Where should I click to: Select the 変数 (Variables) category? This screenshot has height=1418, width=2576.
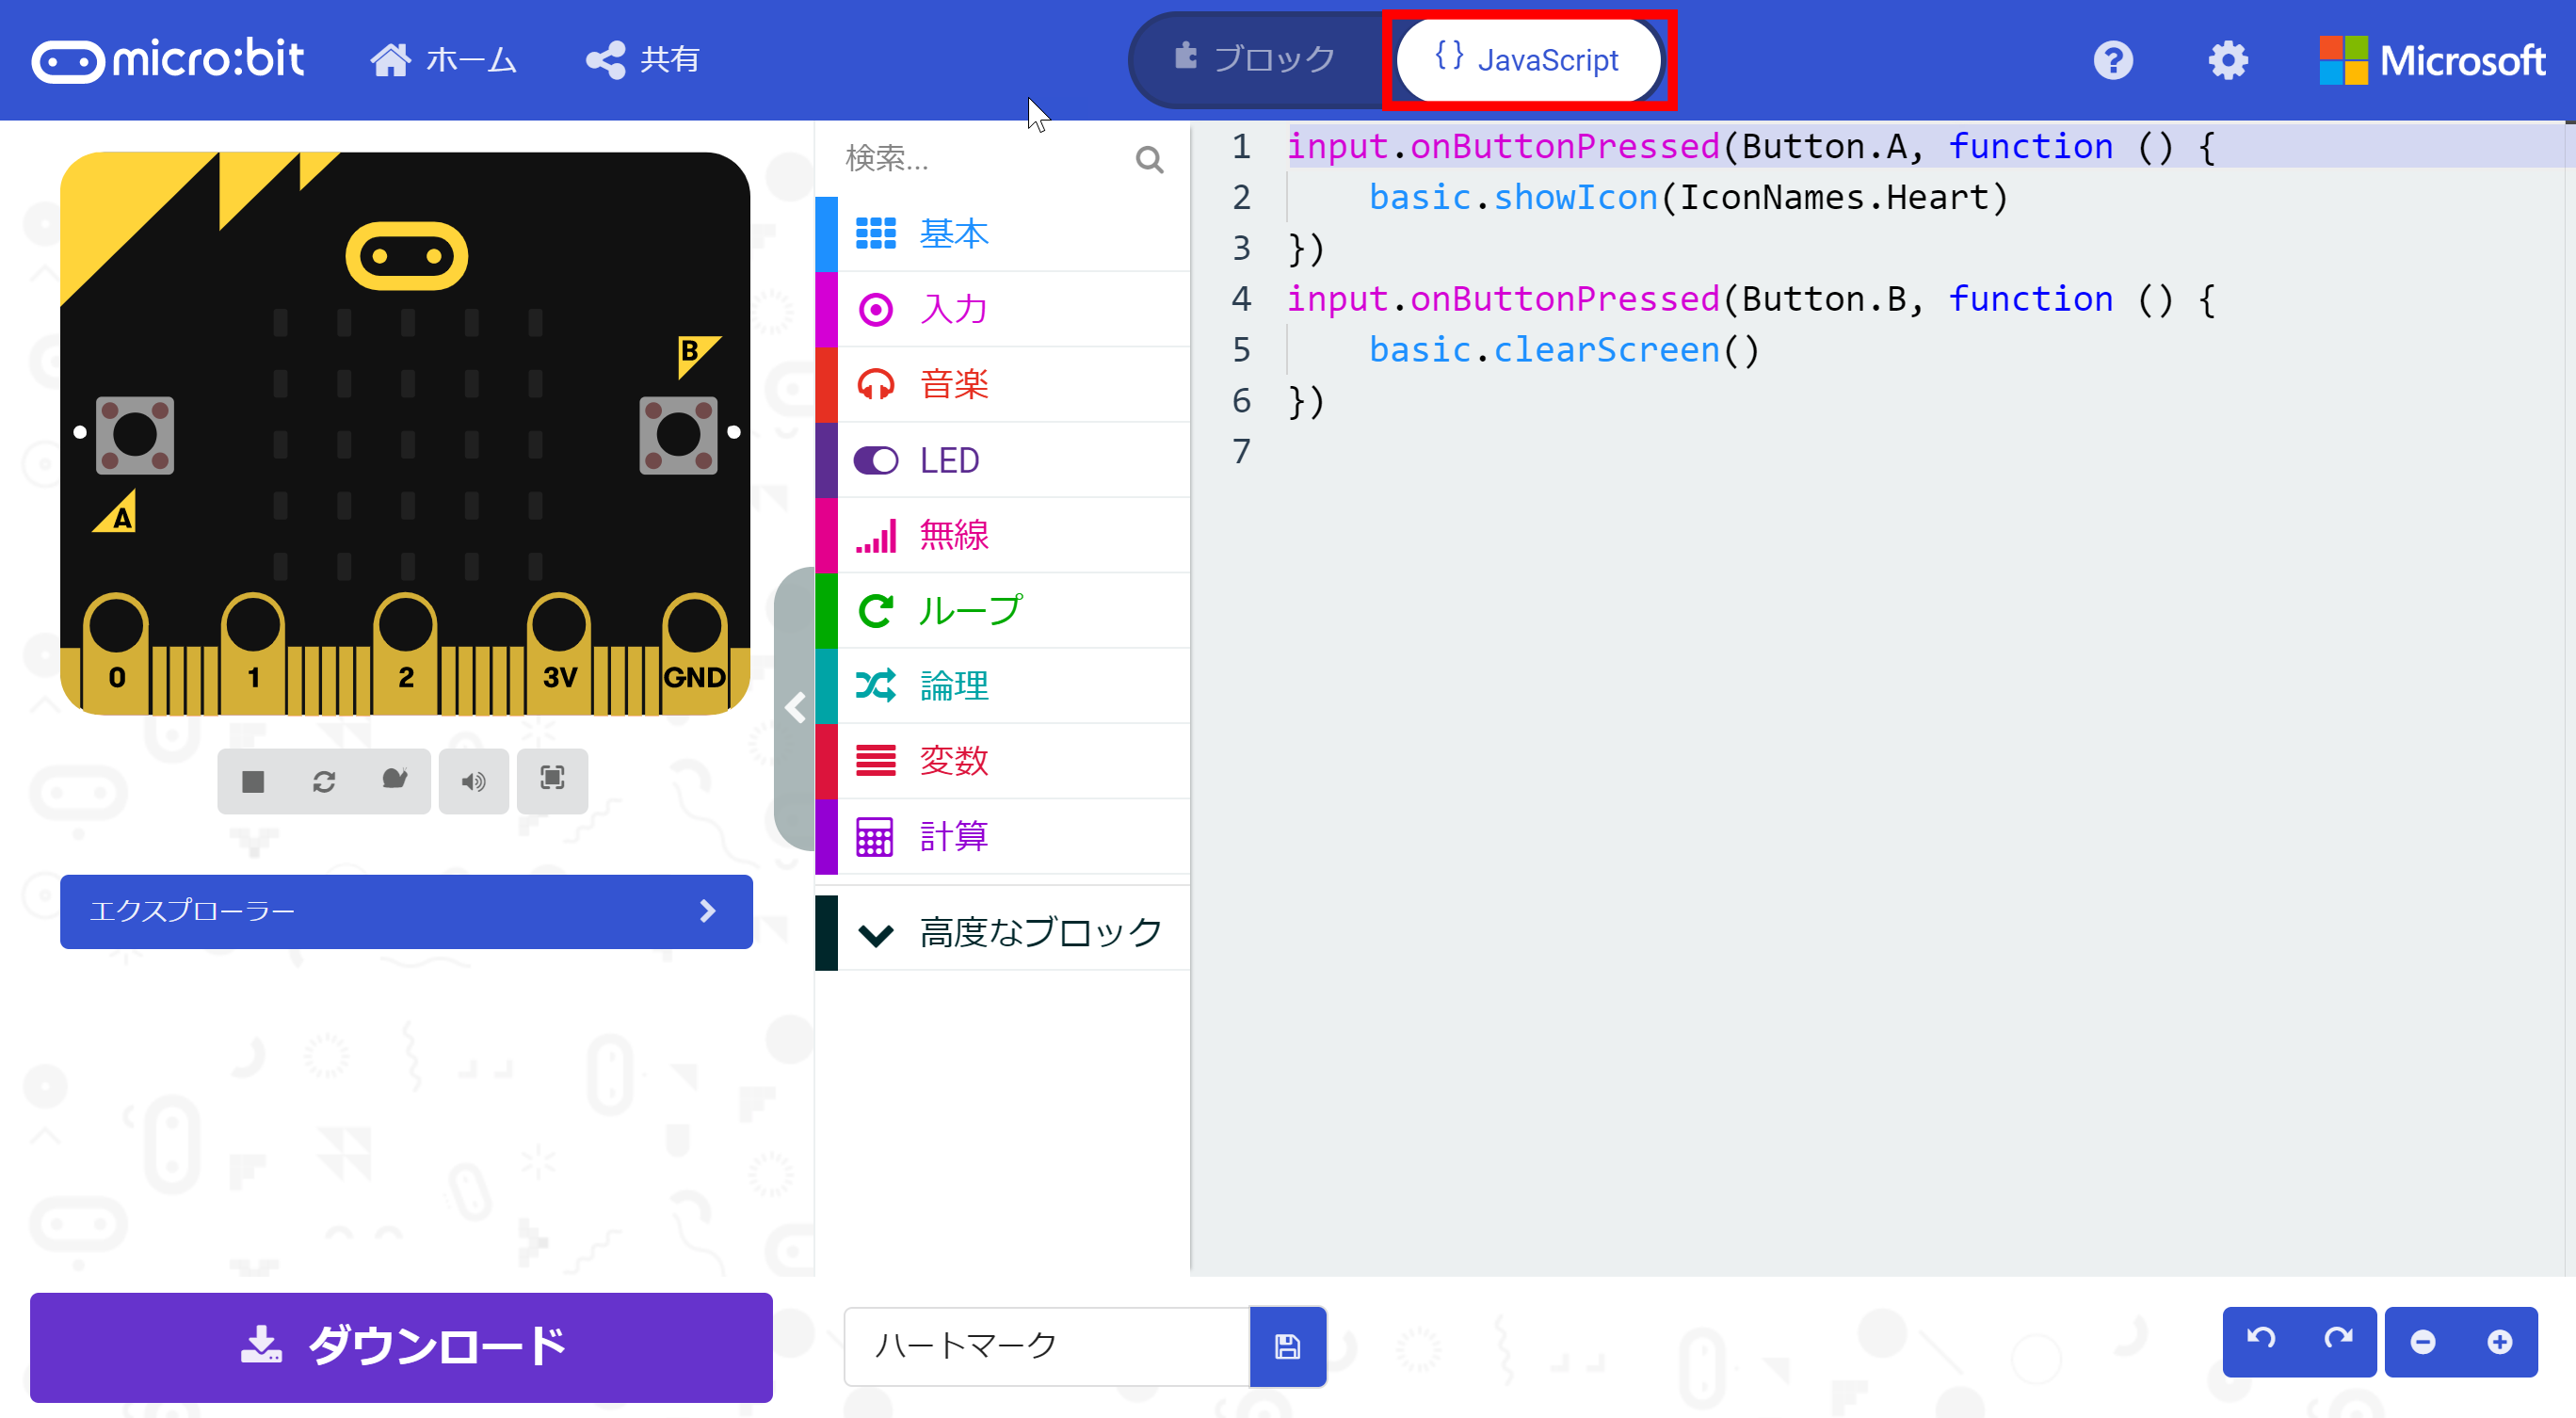tap(952, 761)
